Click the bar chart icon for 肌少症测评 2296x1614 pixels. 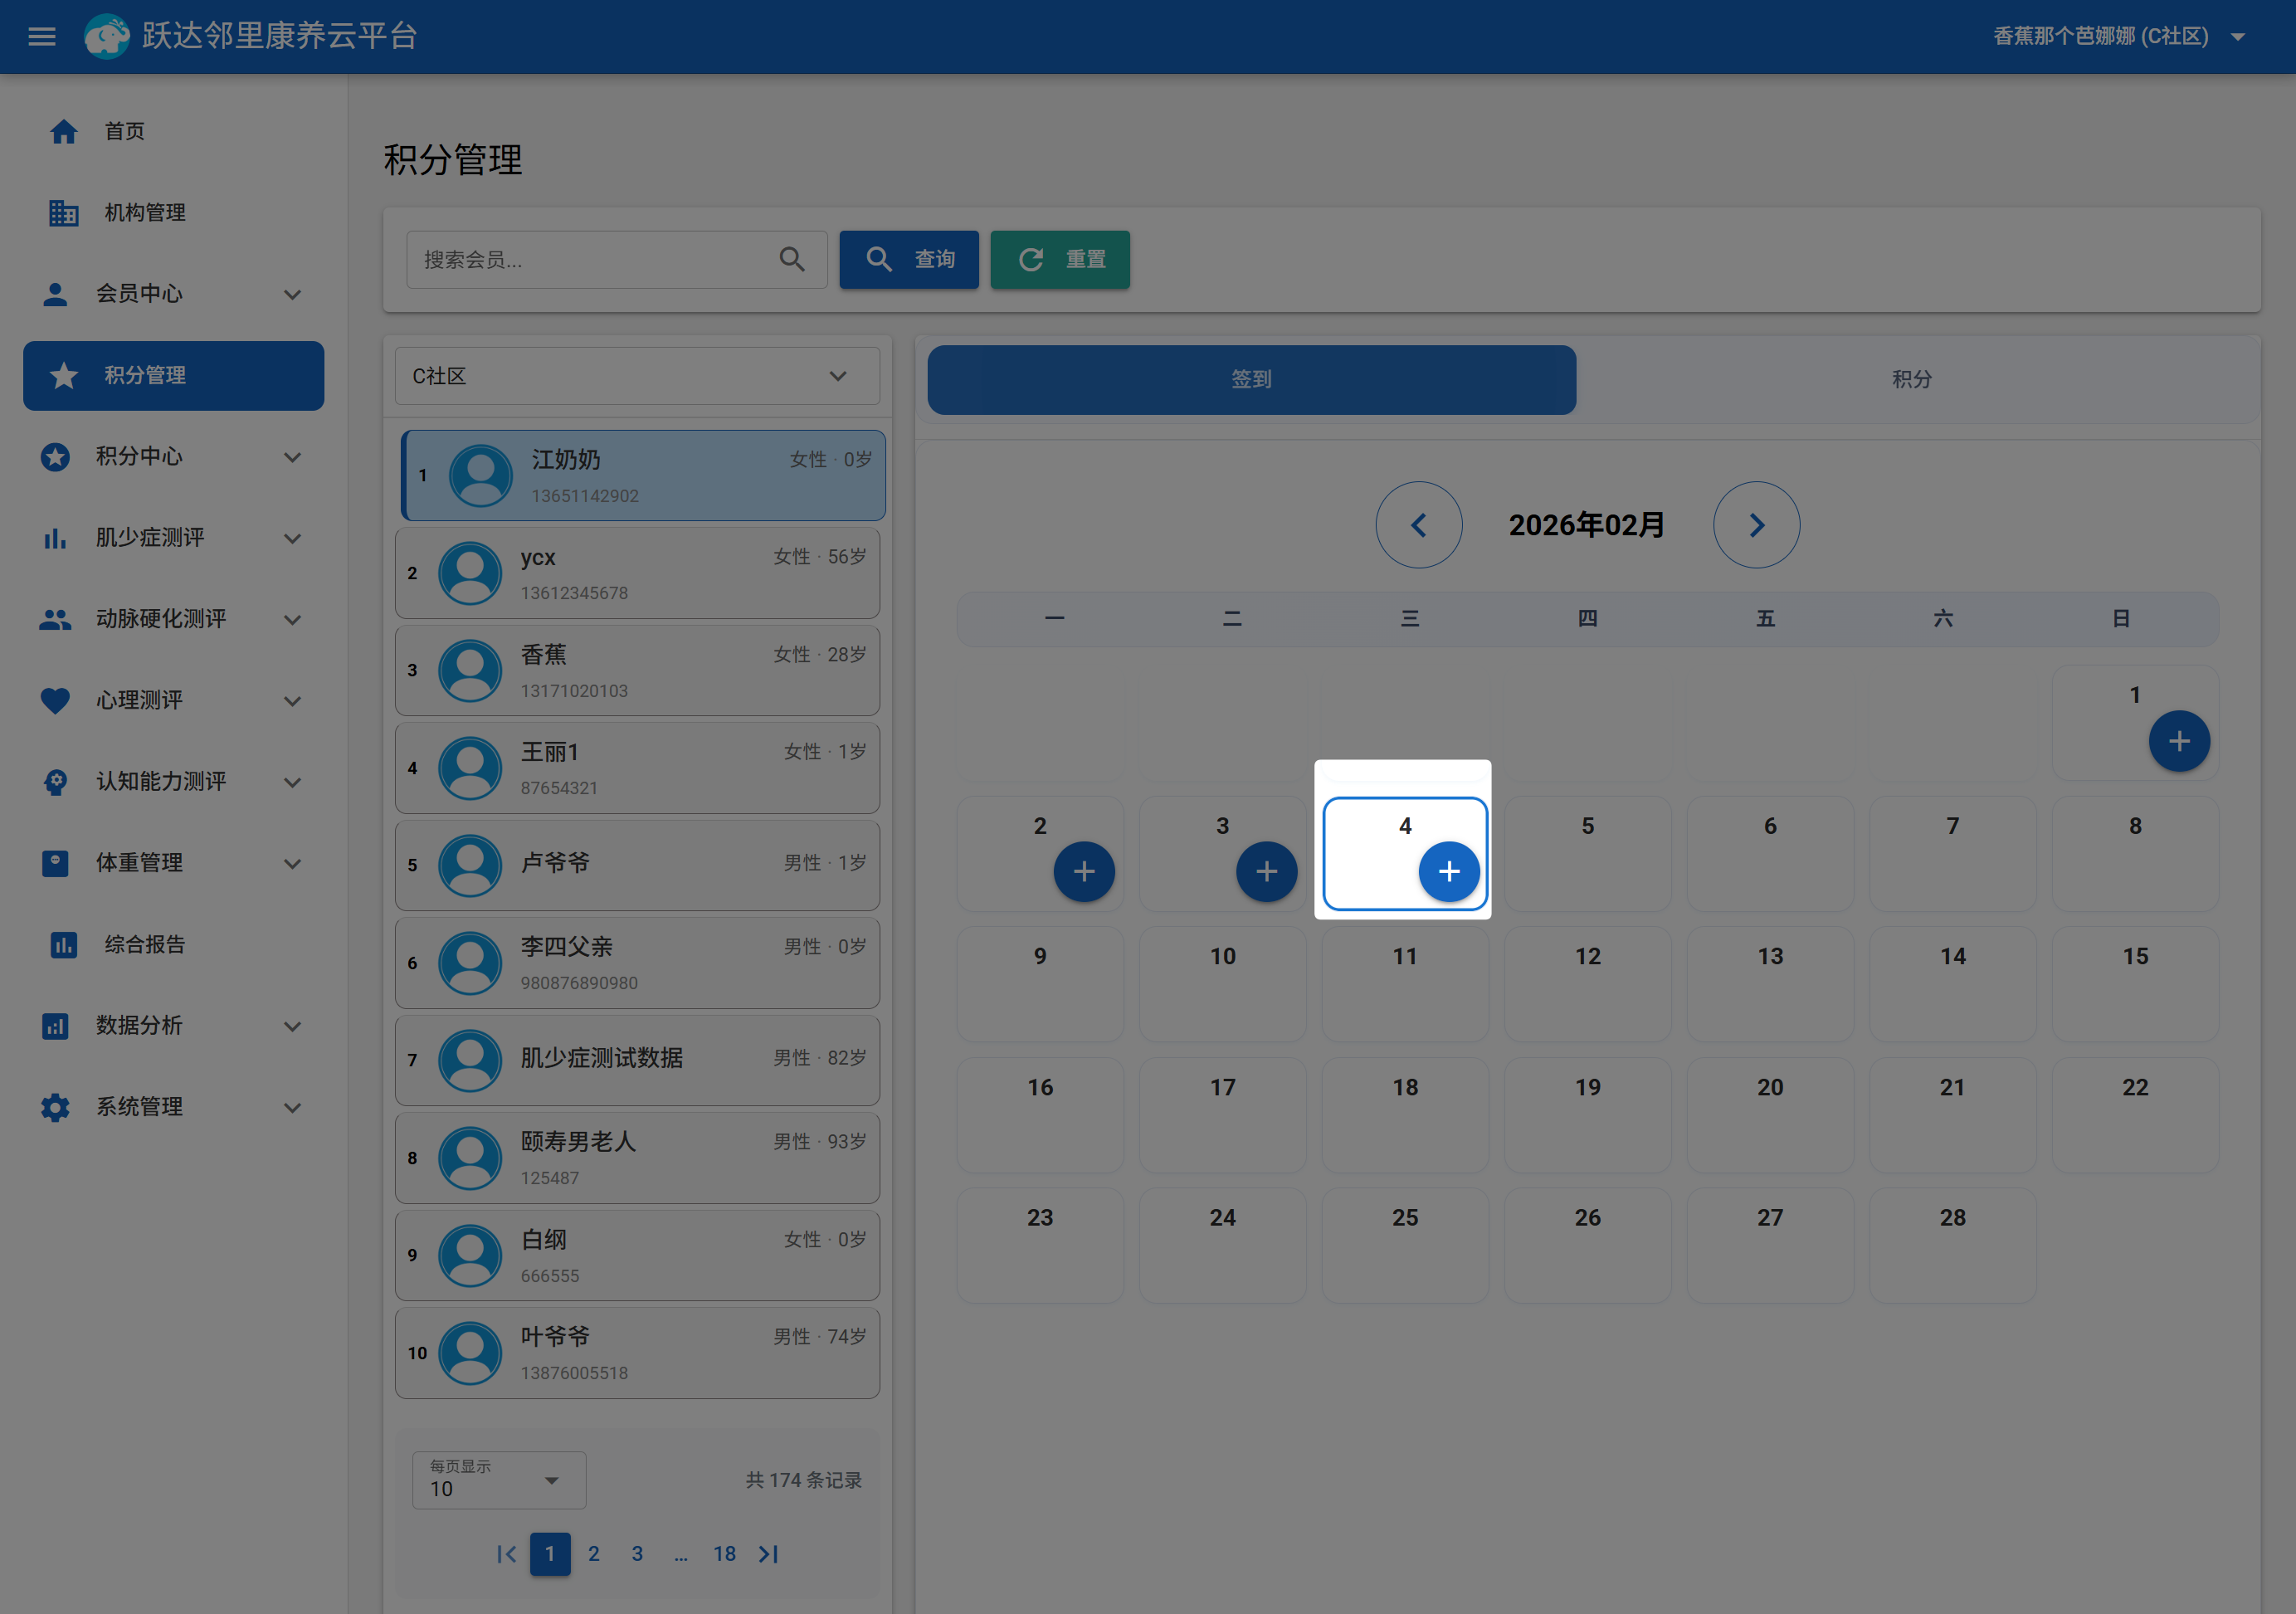tap(55, 538)
